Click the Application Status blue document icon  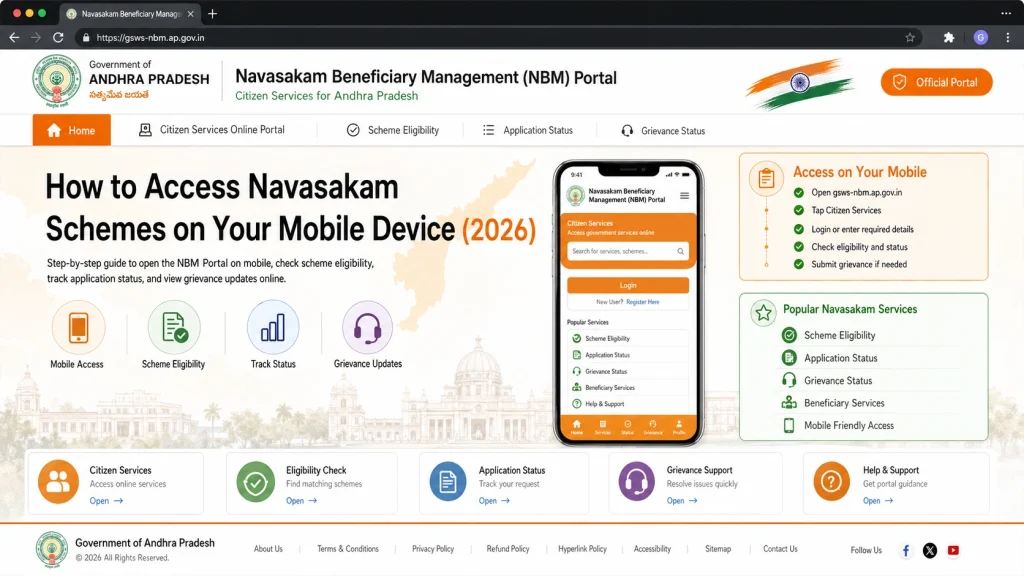pyautogui.click(x=448, y=482)
